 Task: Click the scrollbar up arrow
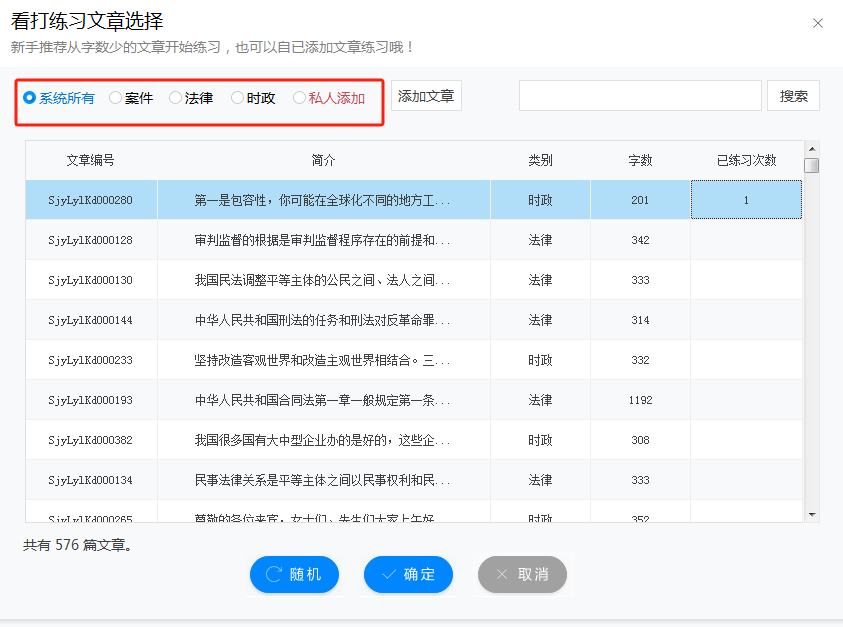[x=812, y=149]
